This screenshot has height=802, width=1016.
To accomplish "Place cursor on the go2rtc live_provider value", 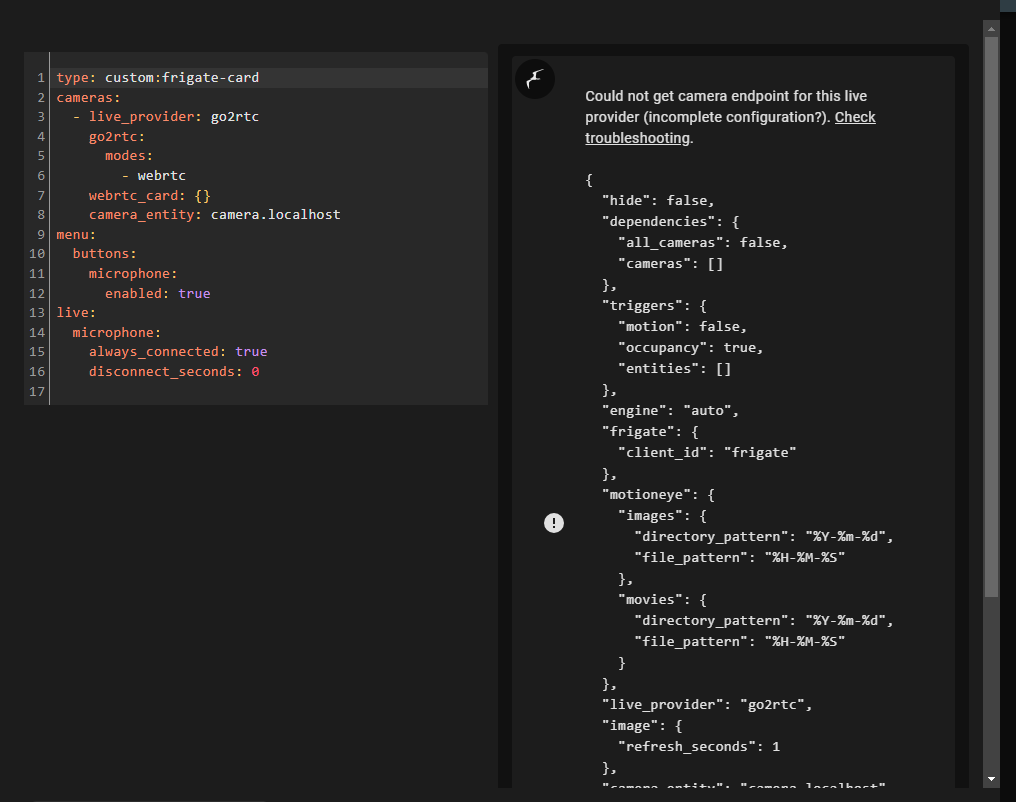I will (234, 116).
